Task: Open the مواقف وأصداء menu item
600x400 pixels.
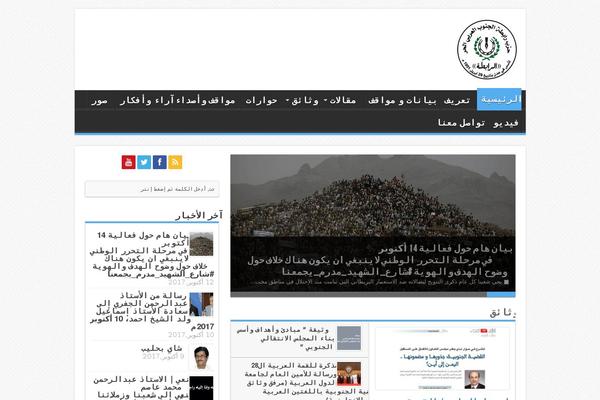Action: pyautogui.click(x=206, y=100)
